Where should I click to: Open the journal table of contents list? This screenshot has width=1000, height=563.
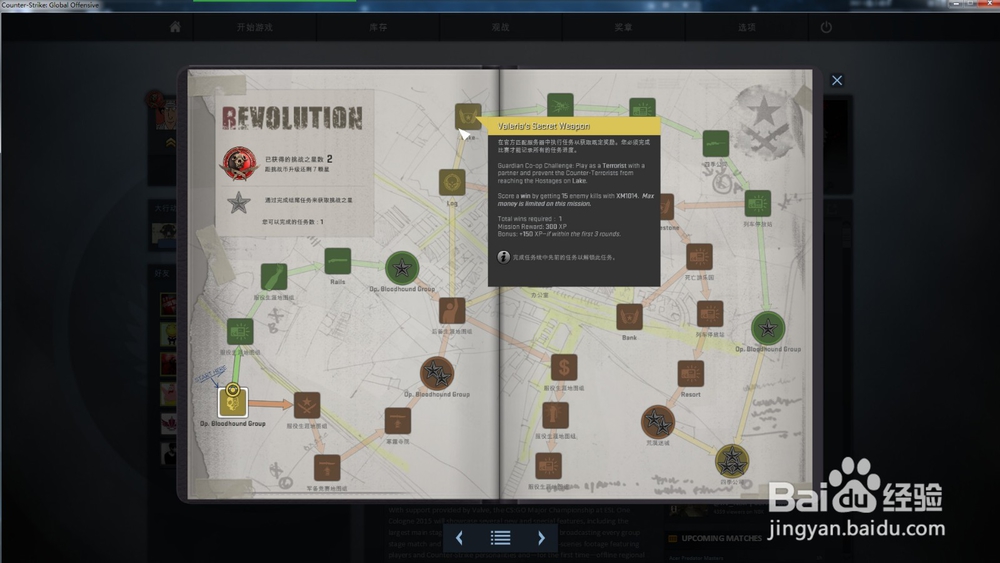point(501,538)
